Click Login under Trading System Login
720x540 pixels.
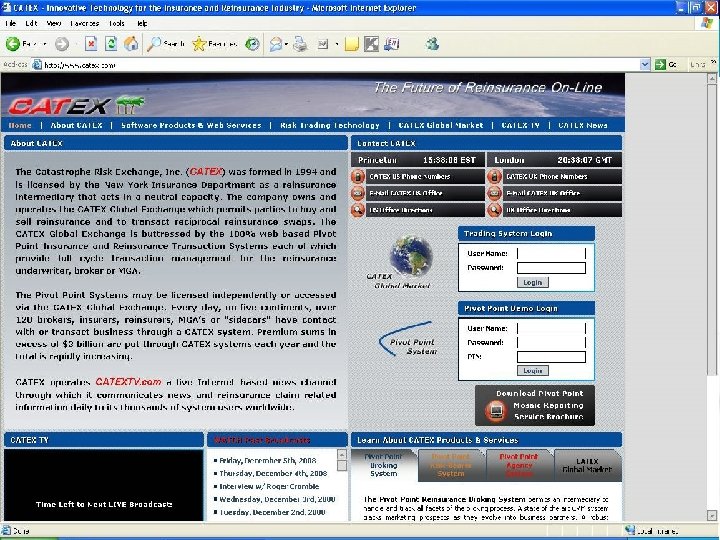coord(533,282)
